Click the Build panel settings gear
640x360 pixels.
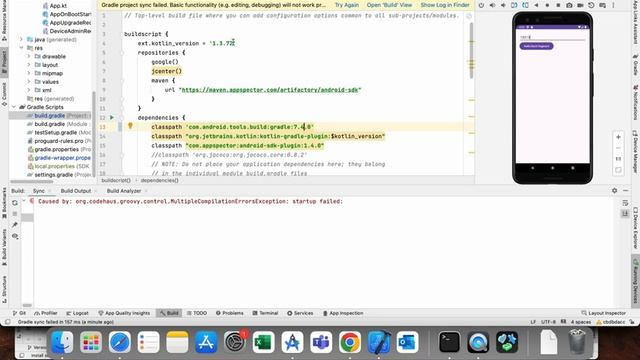click(x=615, y=191)
